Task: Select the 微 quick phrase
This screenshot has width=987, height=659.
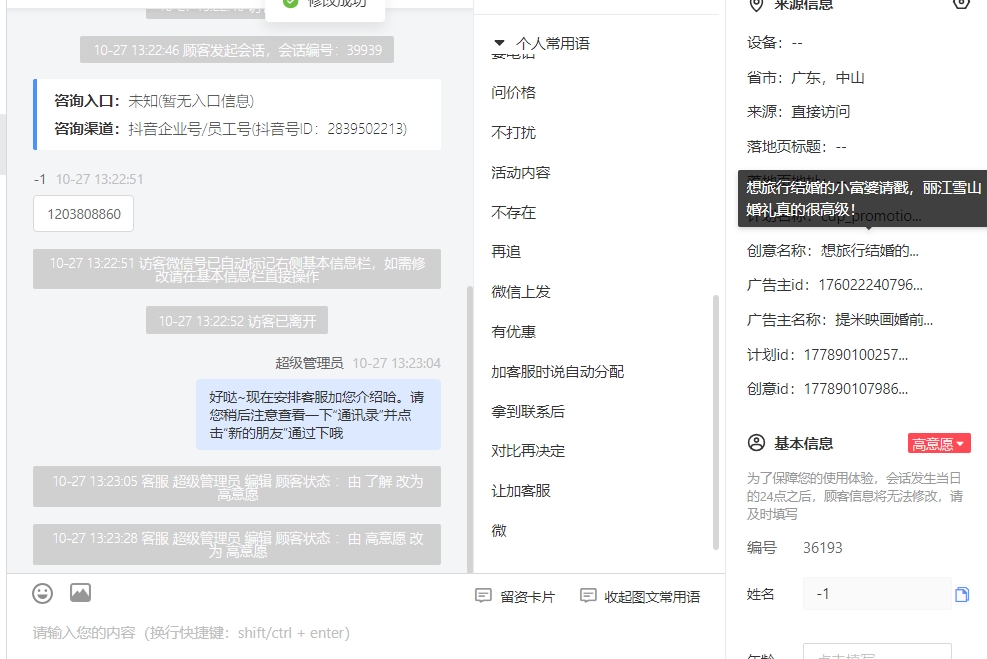Action: pyautogui.click(x=499, y=531)
